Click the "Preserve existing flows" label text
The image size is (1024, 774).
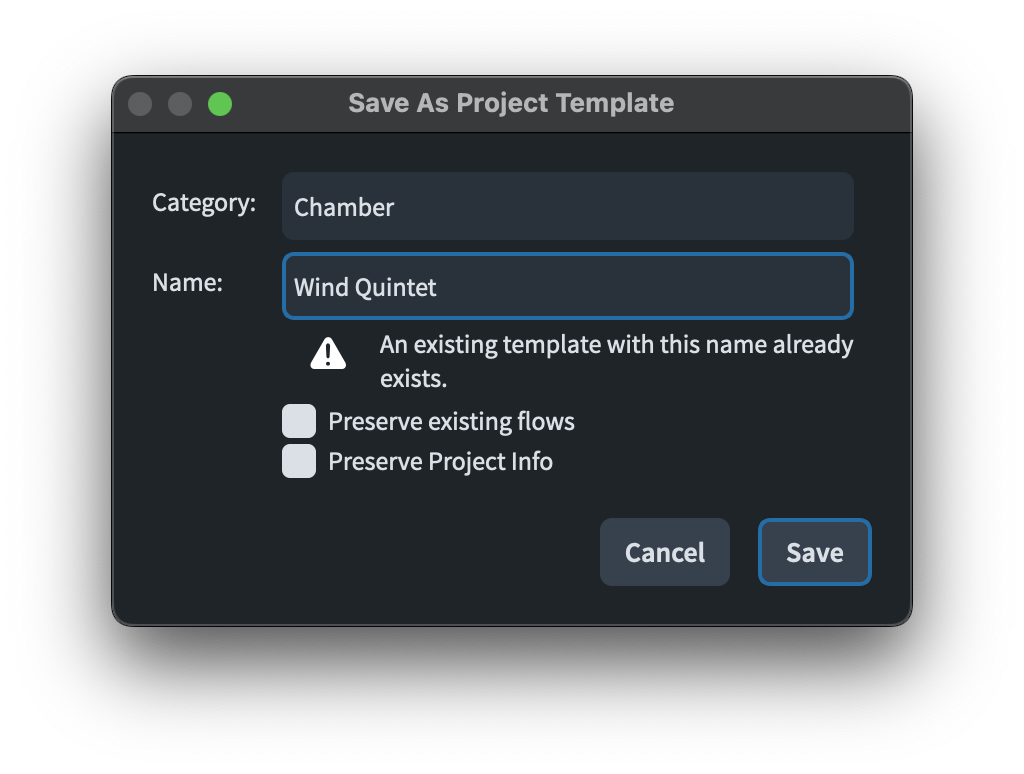tap(451, 422)
